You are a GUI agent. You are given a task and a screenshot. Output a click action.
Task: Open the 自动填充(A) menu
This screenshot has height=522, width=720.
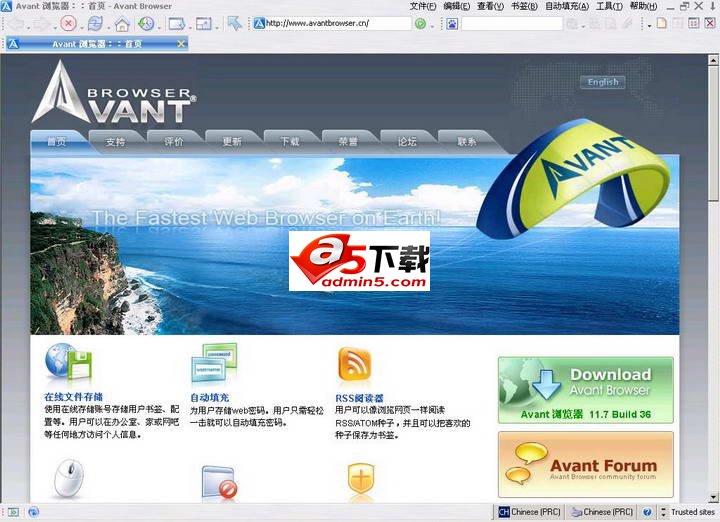567,6
